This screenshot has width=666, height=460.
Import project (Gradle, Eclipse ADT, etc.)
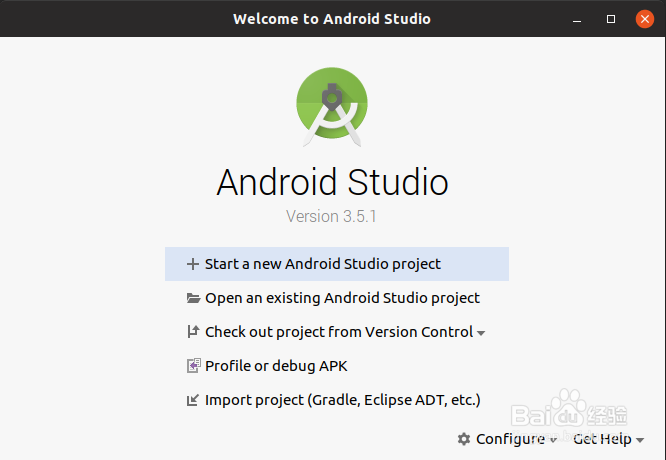pyautogui.click(x=337, y=400)
